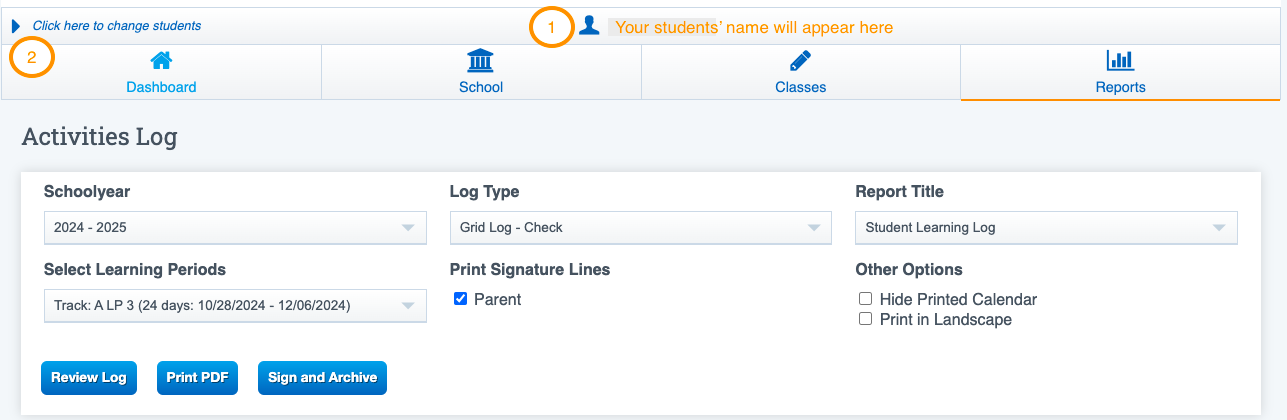Expand the Log Type dropdown
The height and width of the screenshot is (420, 1287).
(640, 228)
